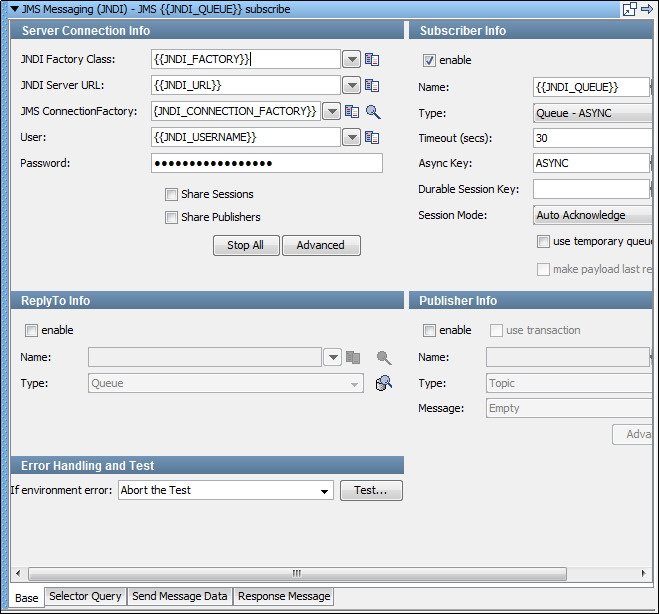The height and width of the screenshot is (614, 659).
Task: Click property icon beside JNDI Factory Class
Action: click(372, 60)
